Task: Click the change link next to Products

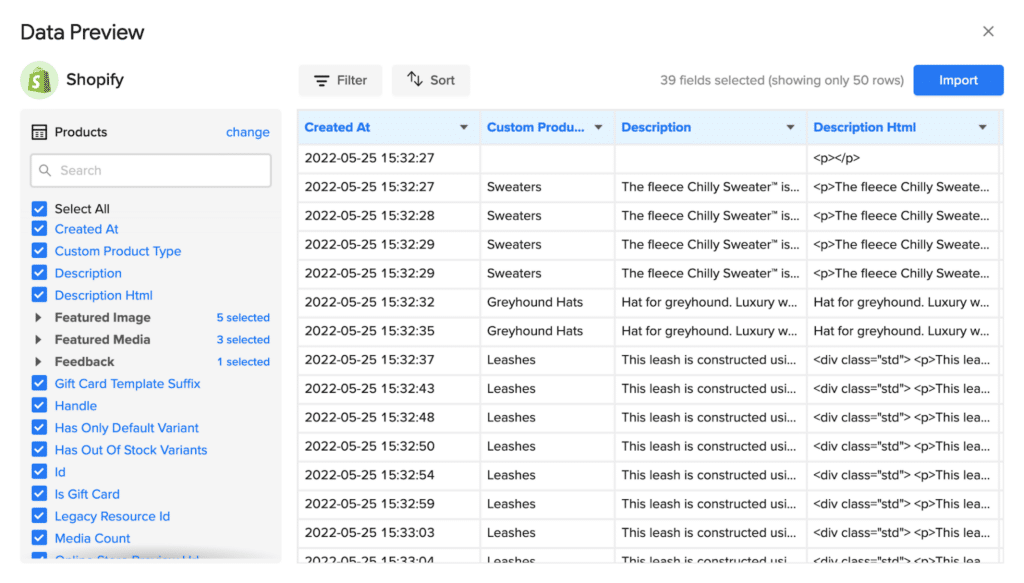Action: (x=247, y=132)
